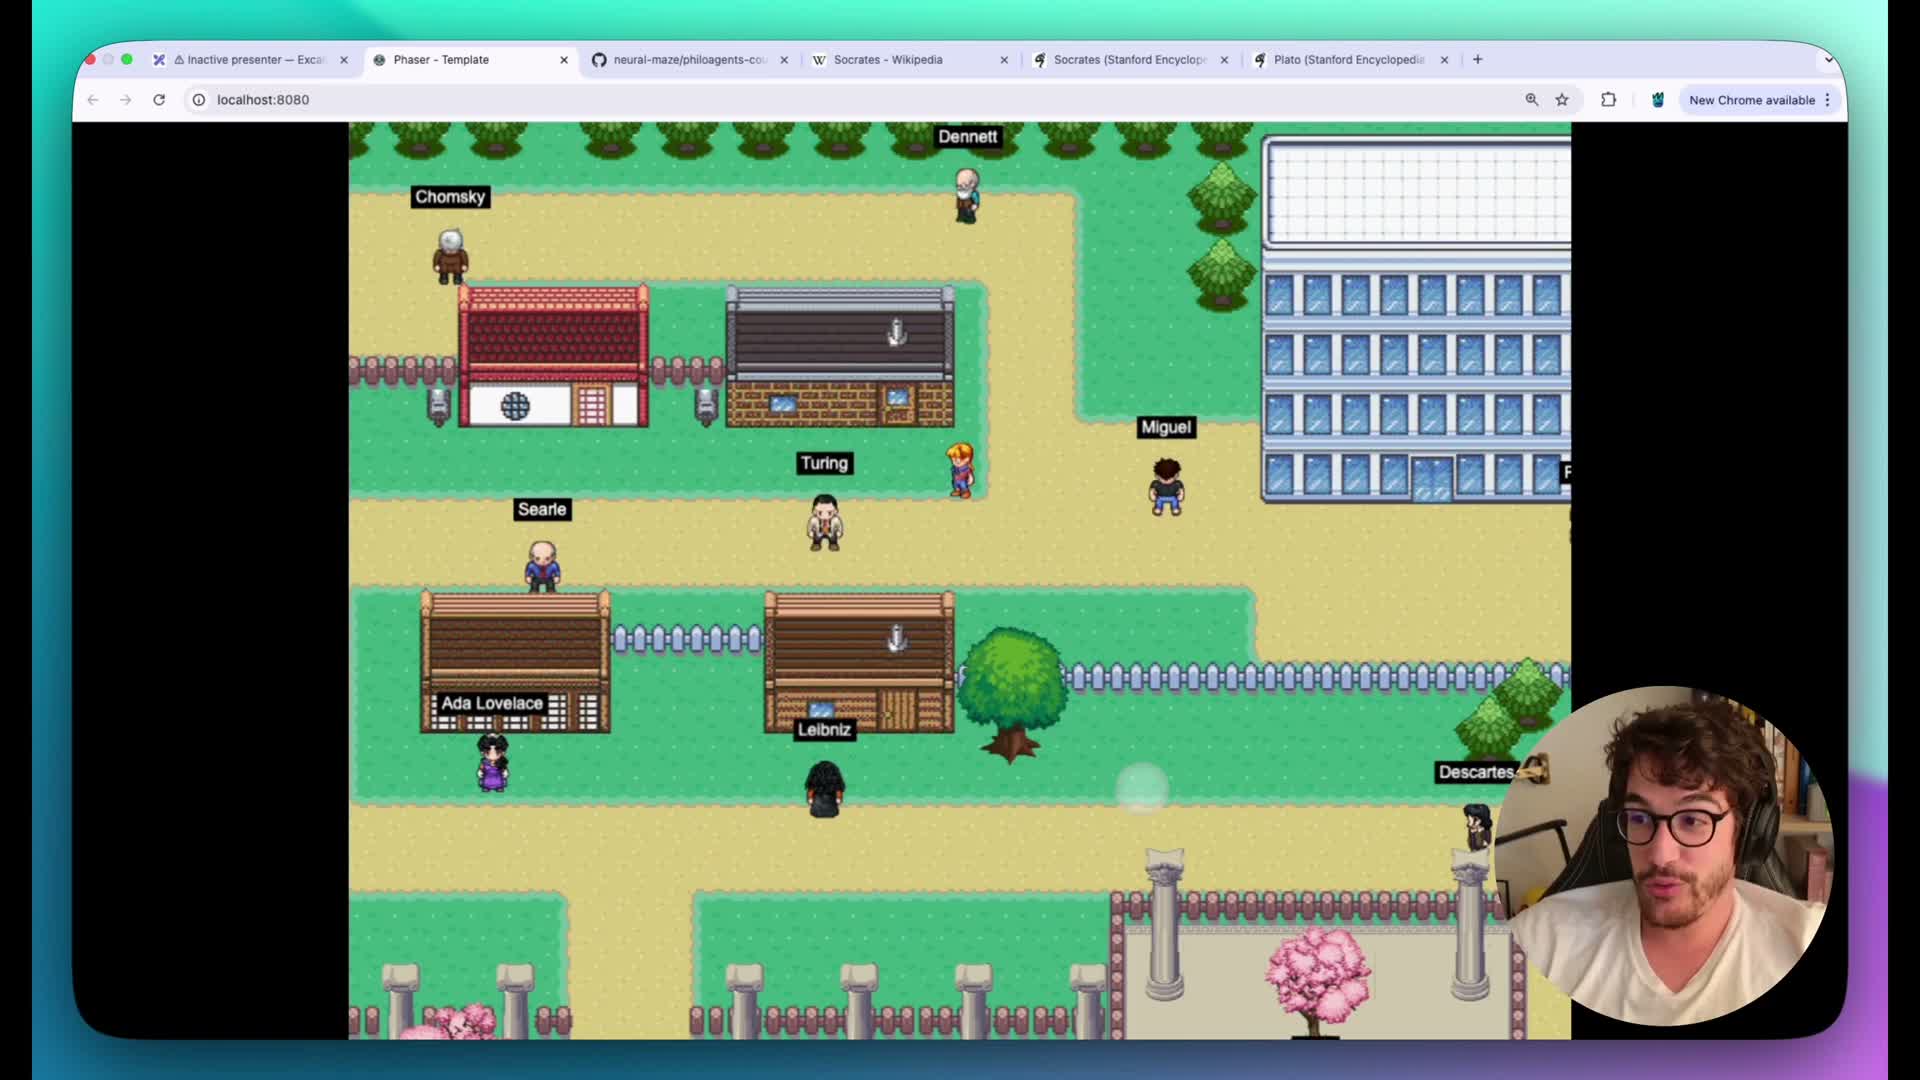Image resolution: width=1920 pixels, height=1080 pixels.
Task: Click the browser reload icon
Action: pyautogui.click(x=159, y=100)
